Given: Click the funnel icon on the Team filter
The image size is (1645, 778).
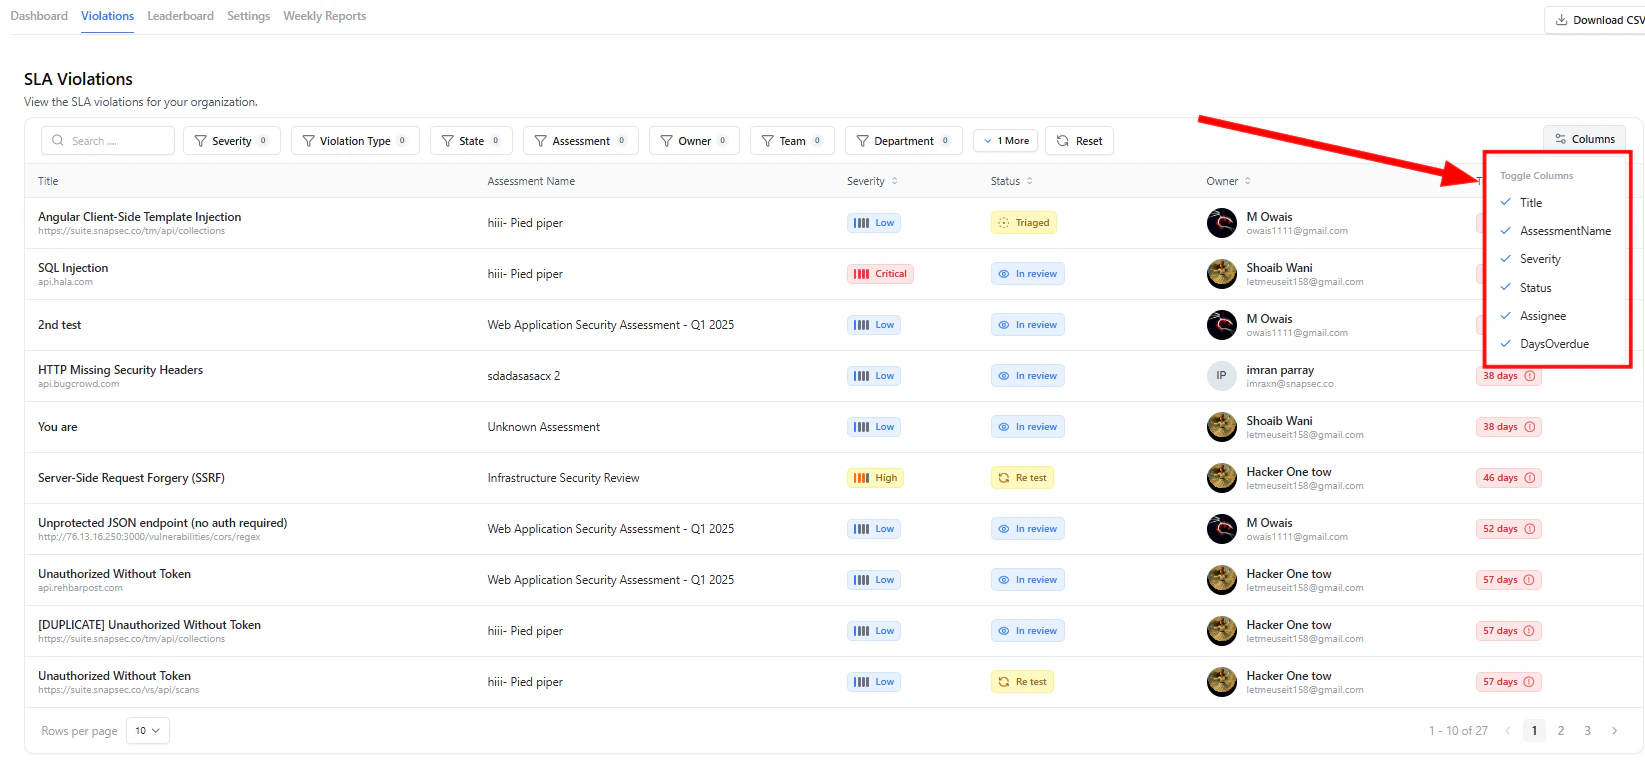Looking at the screenshot, I should [x=768, y=141].
